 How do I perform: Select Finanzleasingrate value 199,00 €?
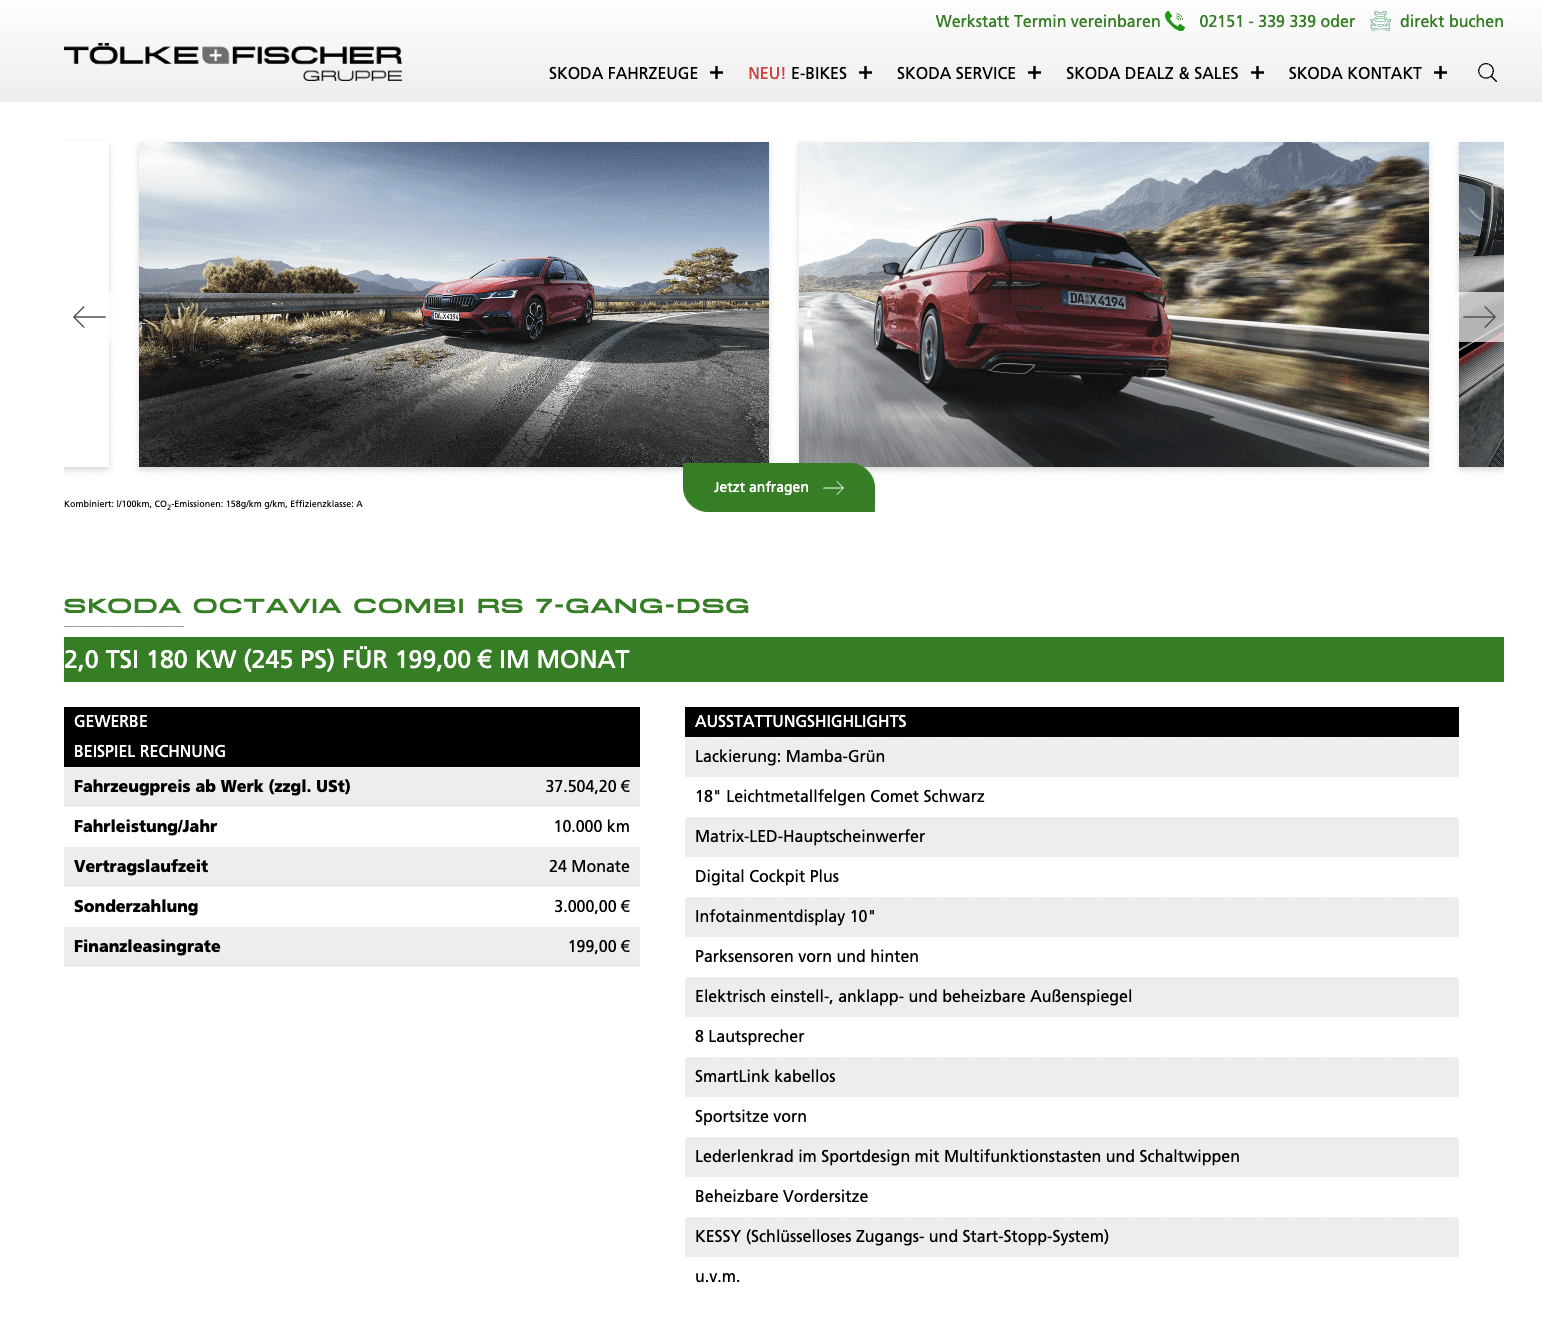[x=599, y=946]
